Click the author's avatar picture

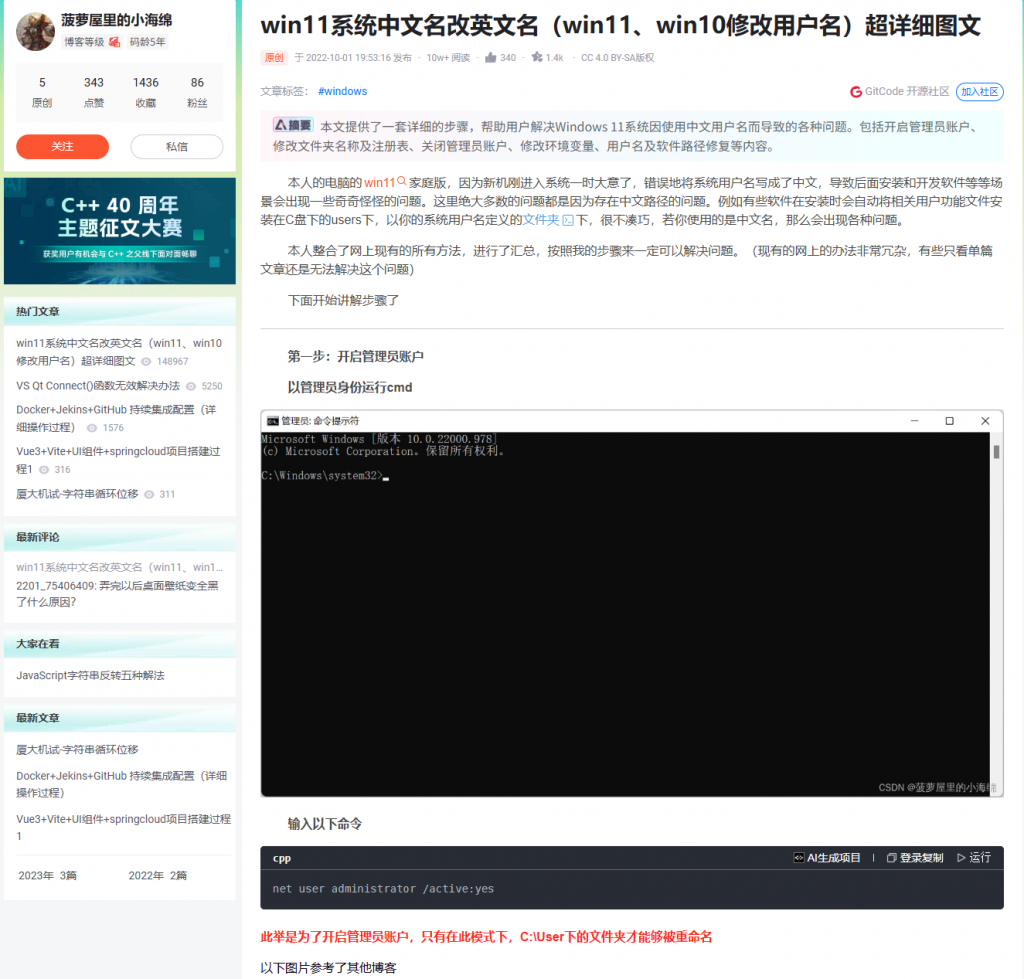36,32
